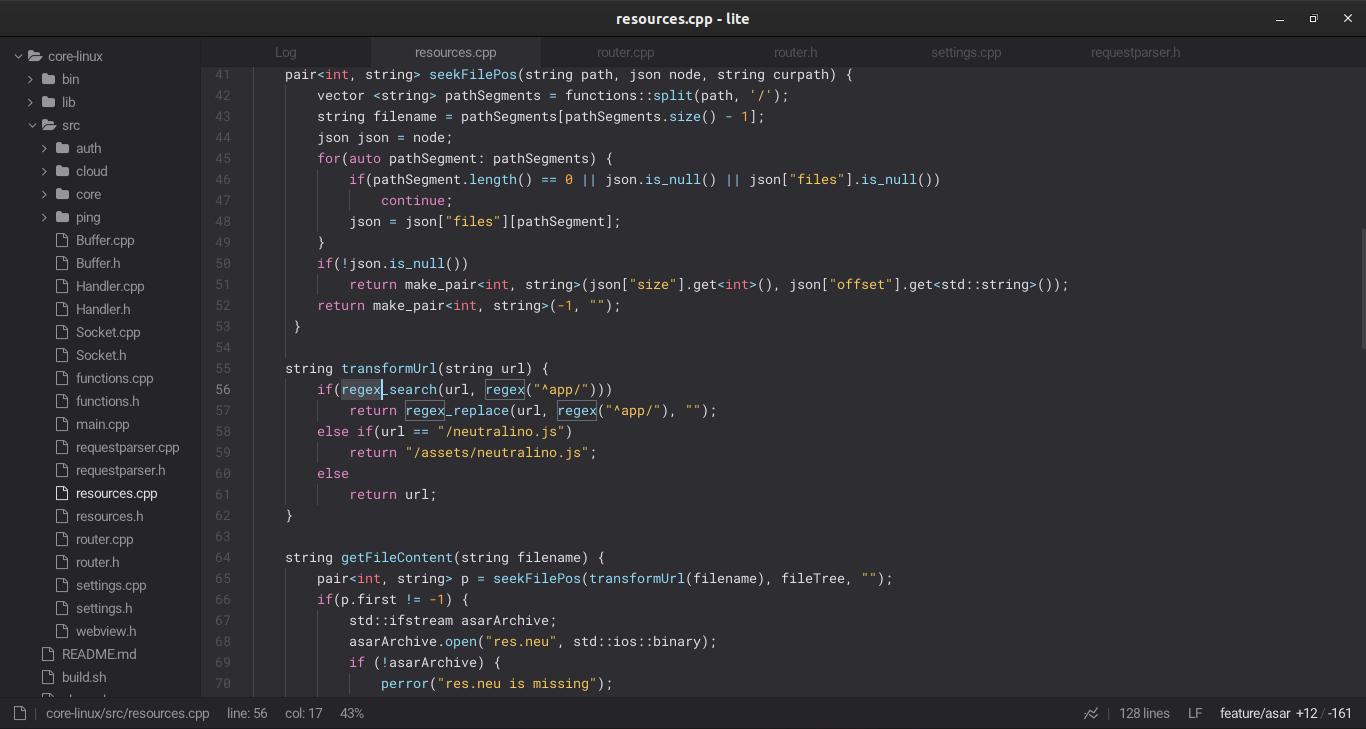Image resolution: width=1366 pixels, height=729 pixels.
Task: Click the file path in status bar
Action: (x=128, y=713)
